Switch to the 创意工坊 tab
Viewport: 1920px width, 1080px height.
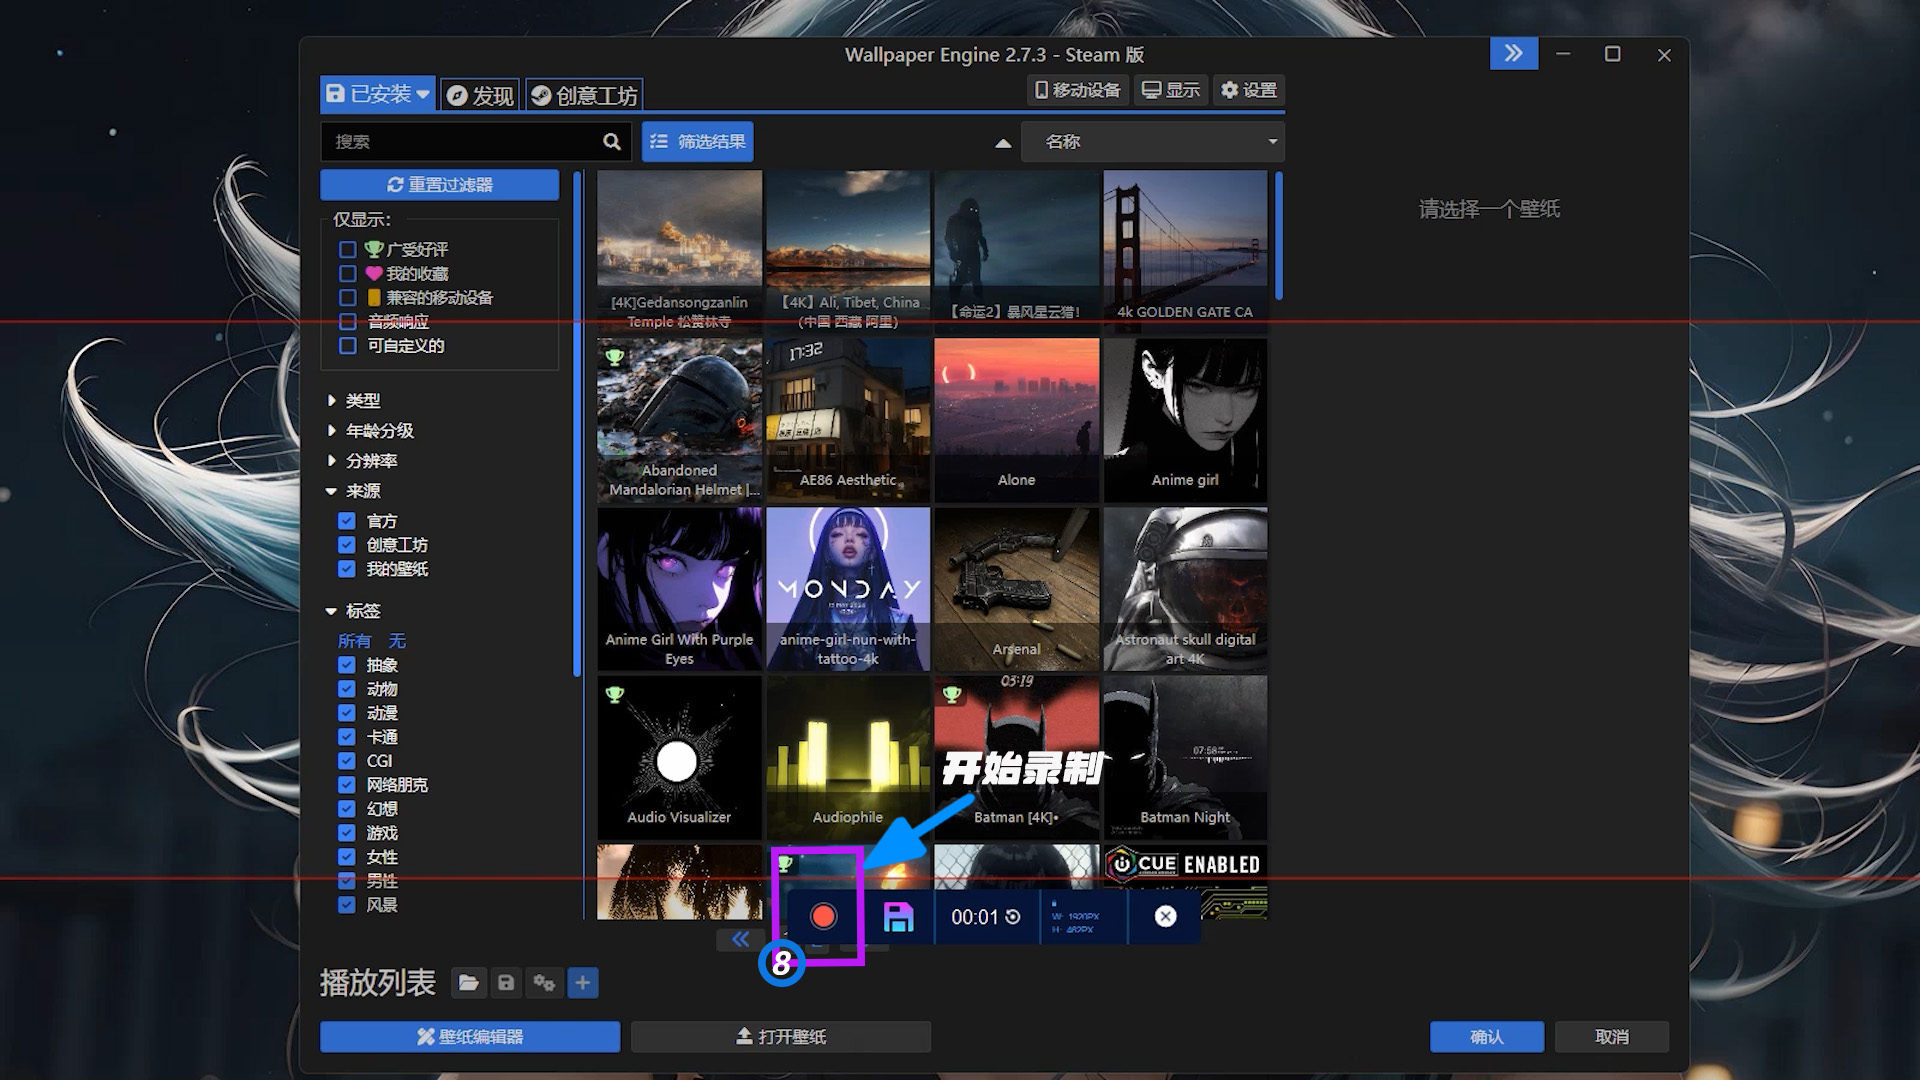pos(584,95)
